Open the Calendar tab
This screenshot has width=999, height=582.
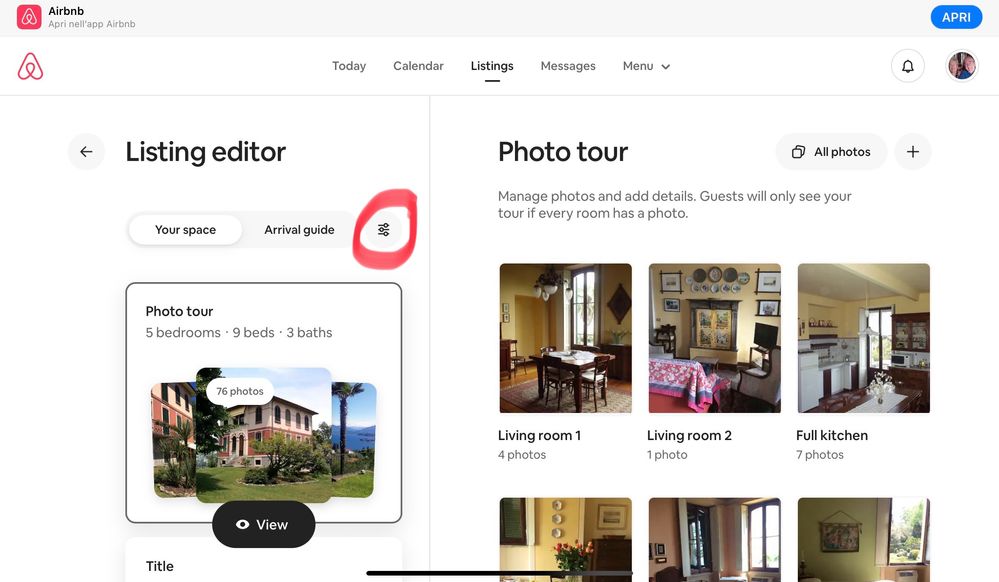[418, 66]
